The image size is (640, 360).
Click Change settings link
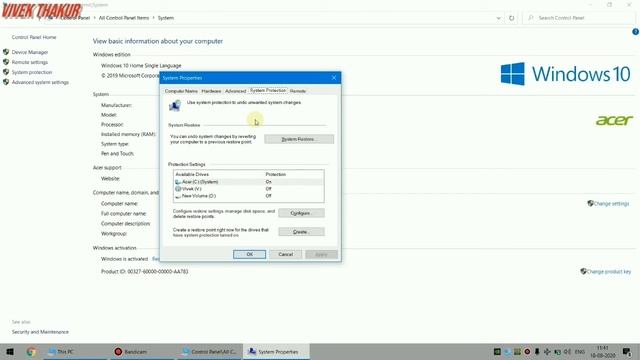pyautogui.click(x=611, y=204)
